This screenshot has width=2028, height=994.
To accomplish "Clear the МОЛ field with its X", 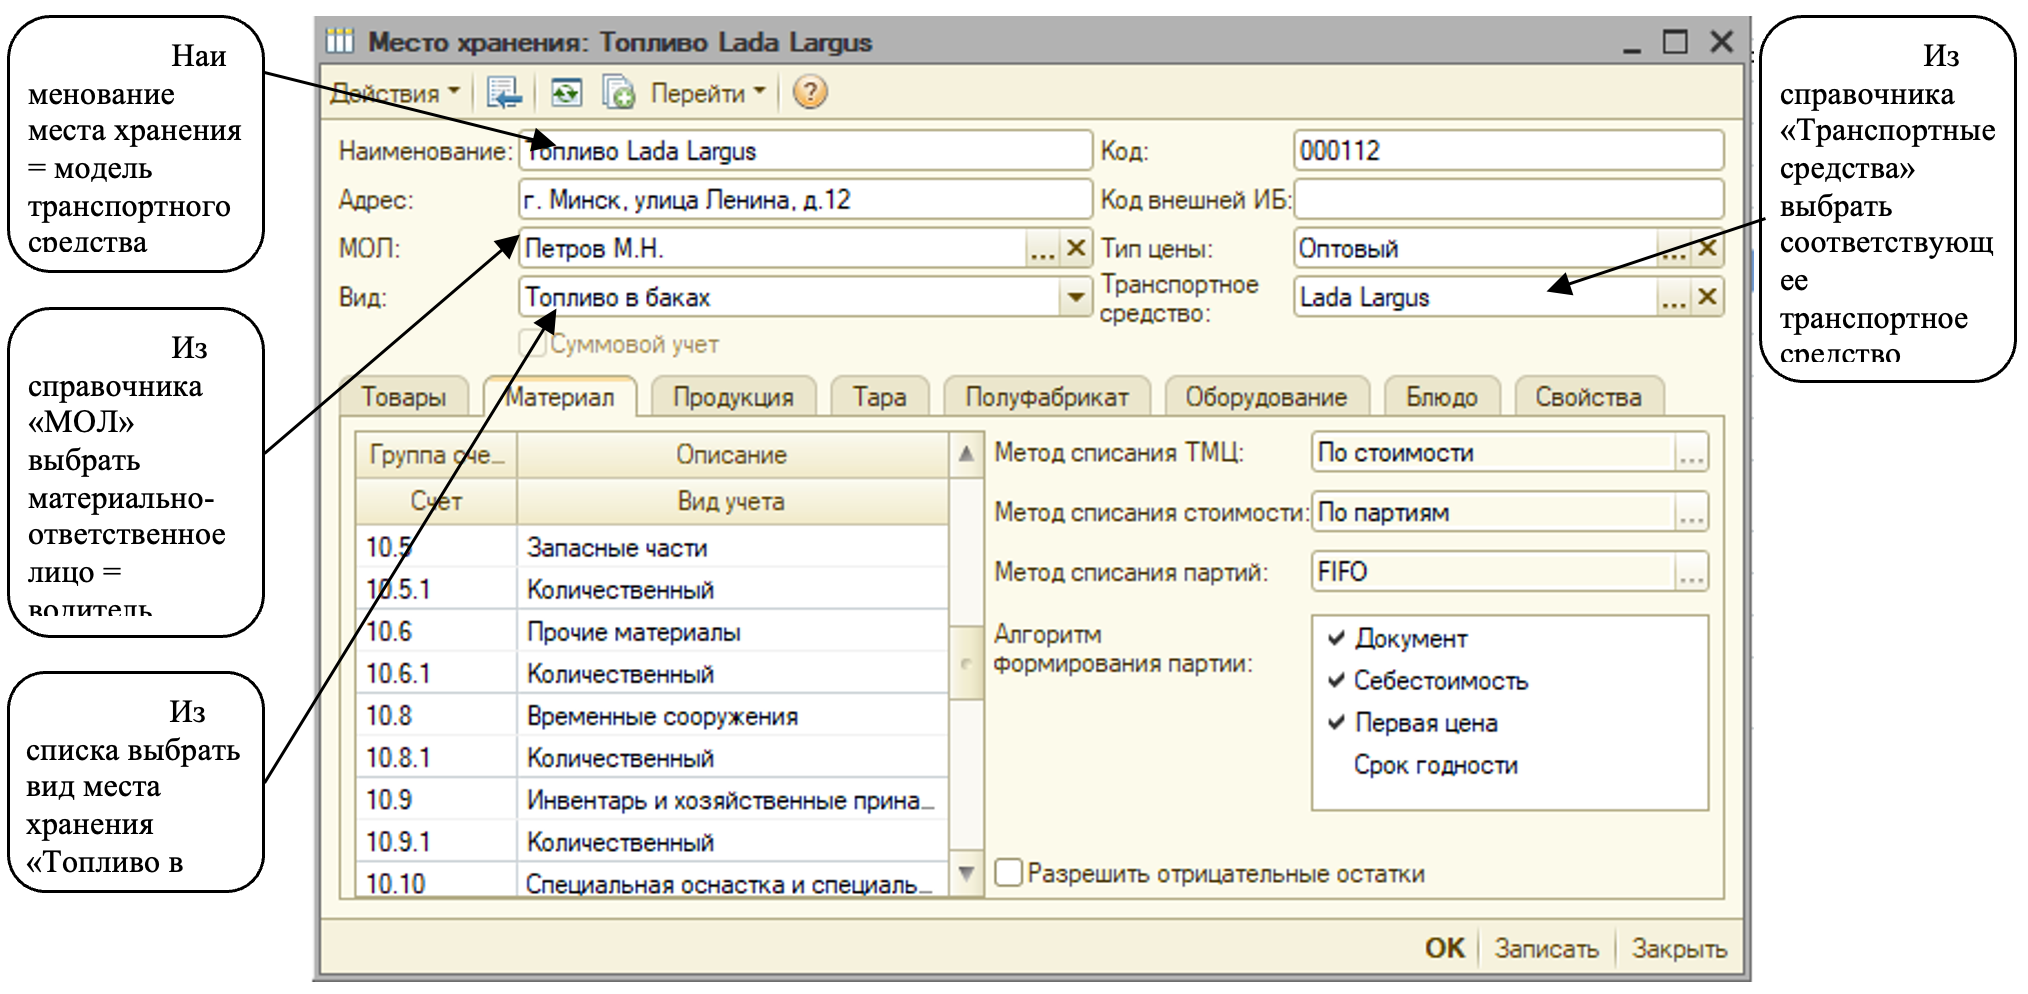I will 1076,248.
